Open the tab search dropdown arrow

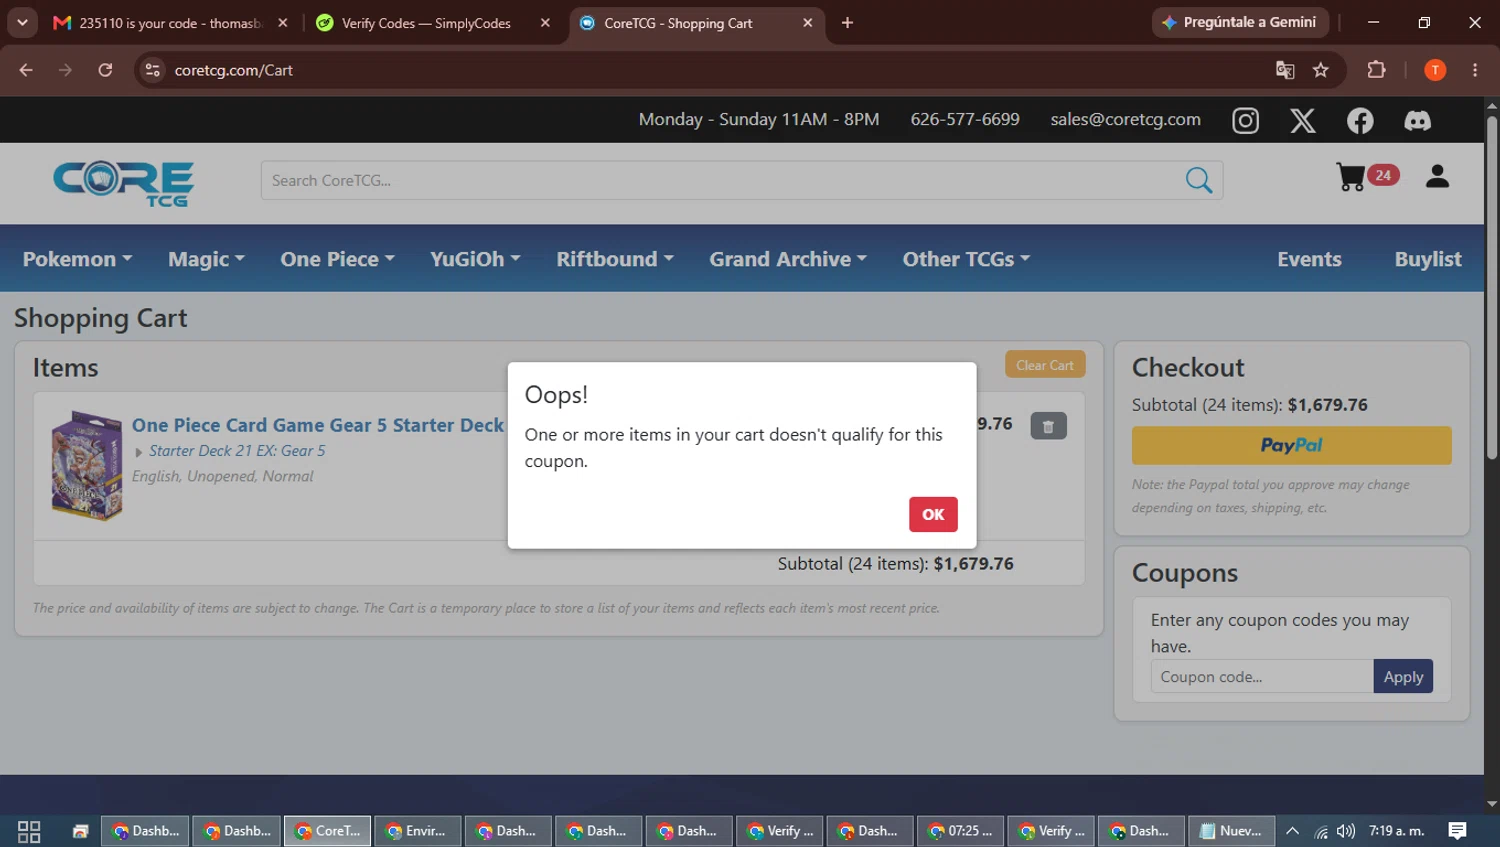point(22,23)
